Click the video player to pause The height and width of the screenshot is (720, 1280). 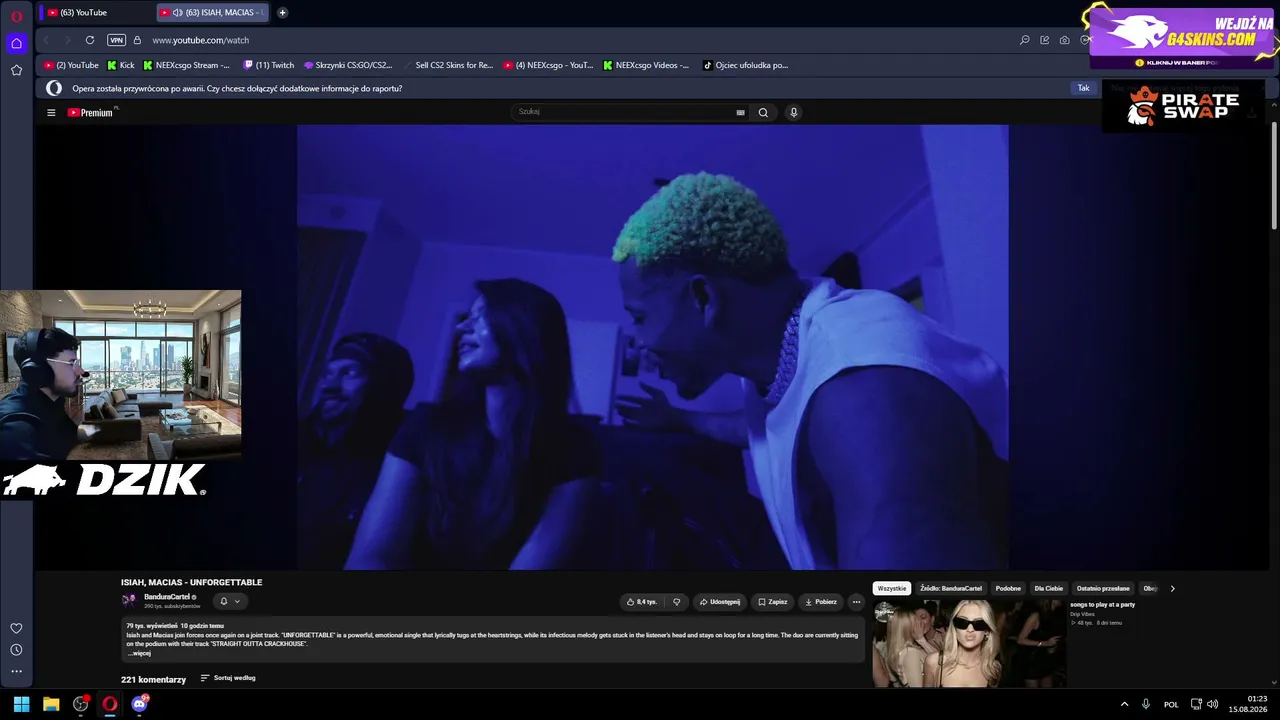652,346
